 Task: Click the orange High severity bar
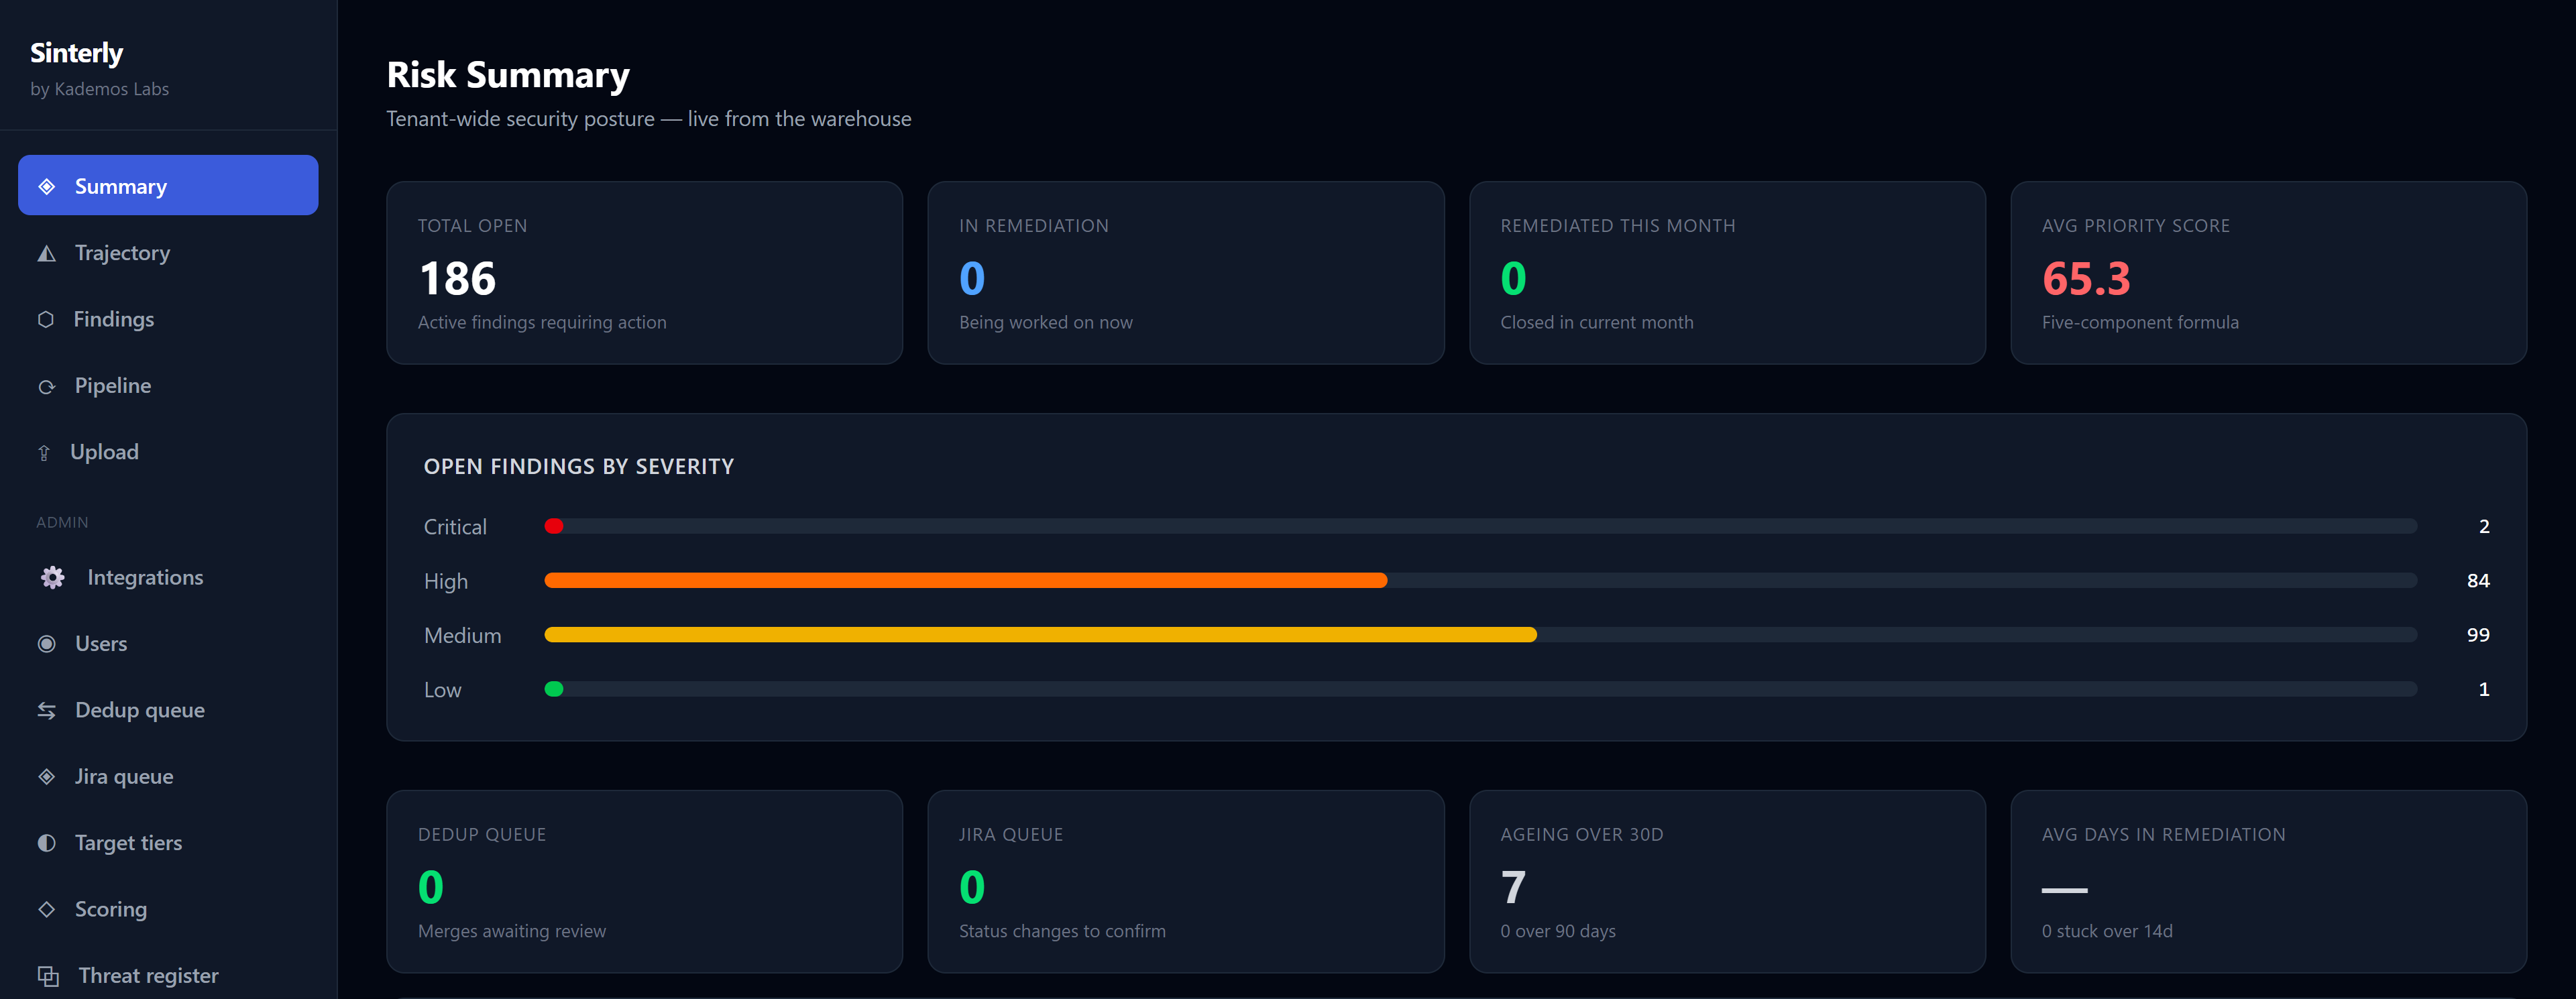click(965, 580)
